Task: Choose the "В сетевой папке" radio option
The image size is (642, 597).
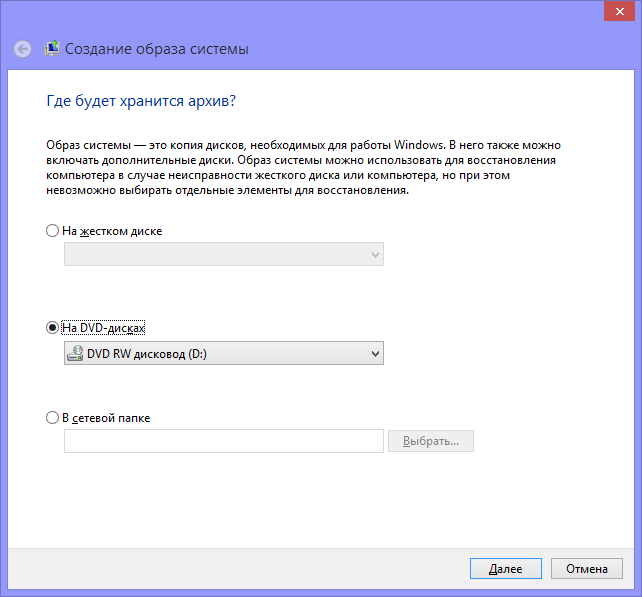Action: [53, 418]
